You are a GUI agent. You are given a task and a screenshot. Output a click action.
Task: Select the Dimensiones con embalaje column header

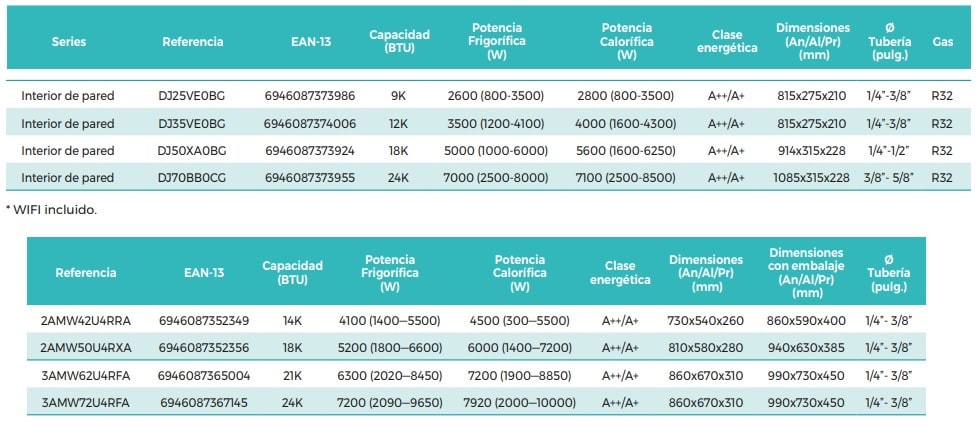click(806, 273)
